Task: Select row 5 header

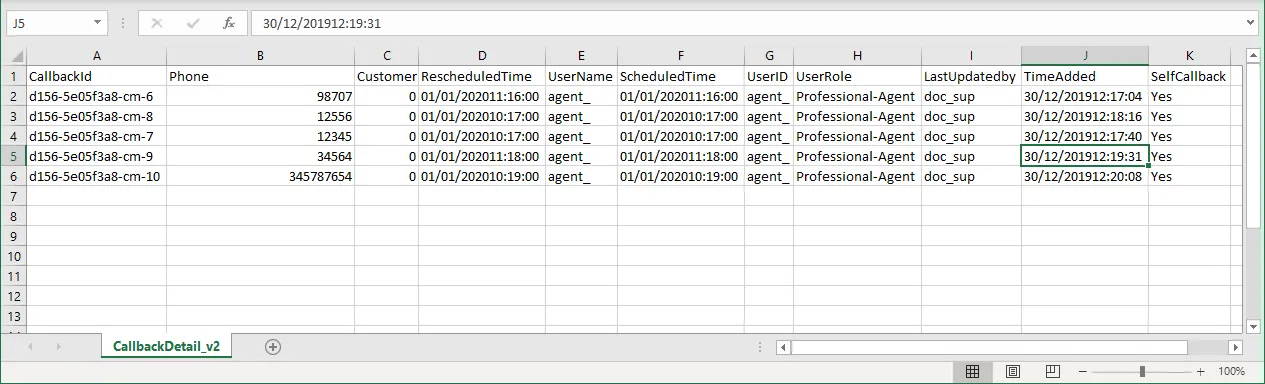Action: tap(13, 156)
